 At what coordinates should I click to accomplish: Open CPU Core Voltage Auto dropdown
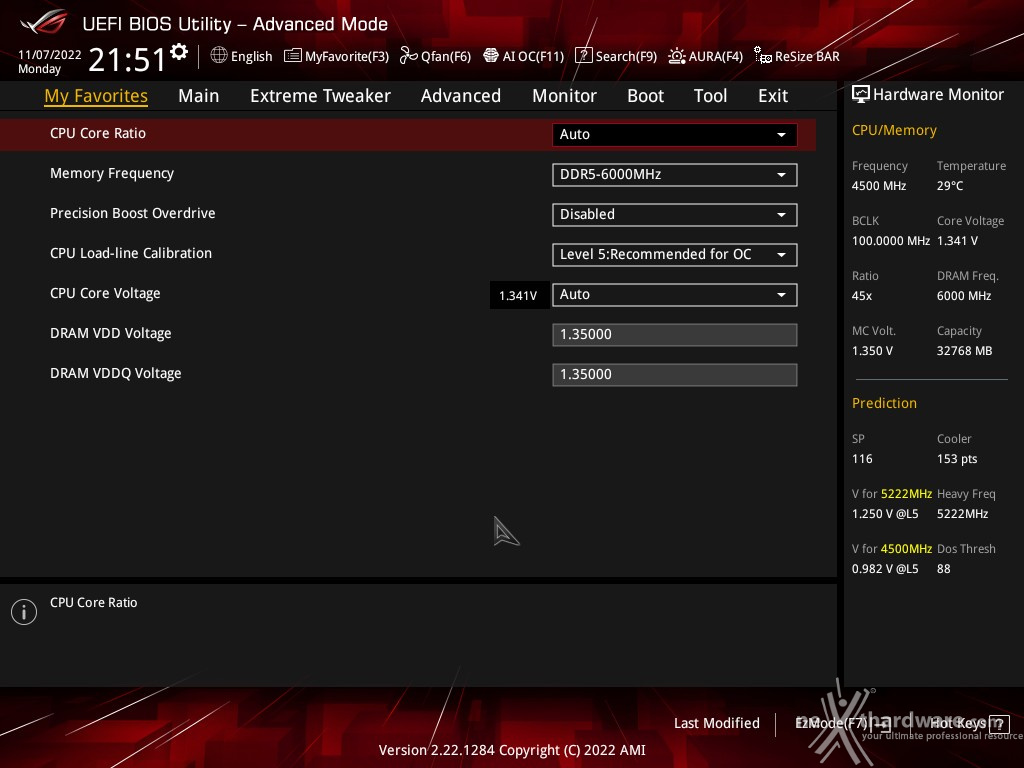(x=674, y=295)
